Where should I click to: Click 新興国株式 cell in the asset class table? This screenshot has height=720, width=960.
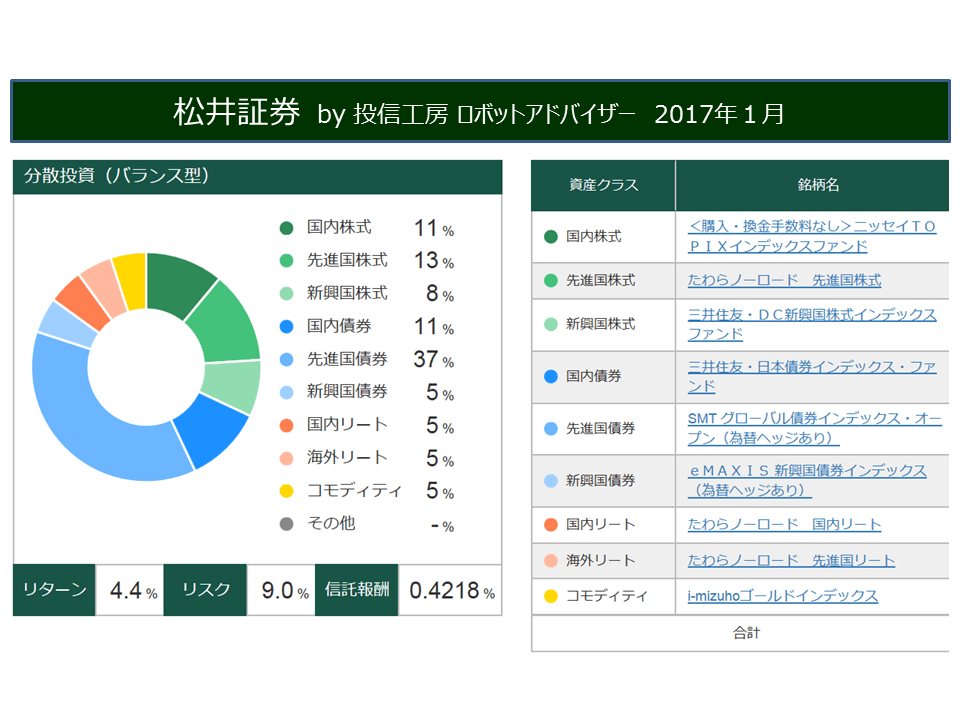click(x=604, y=324)
